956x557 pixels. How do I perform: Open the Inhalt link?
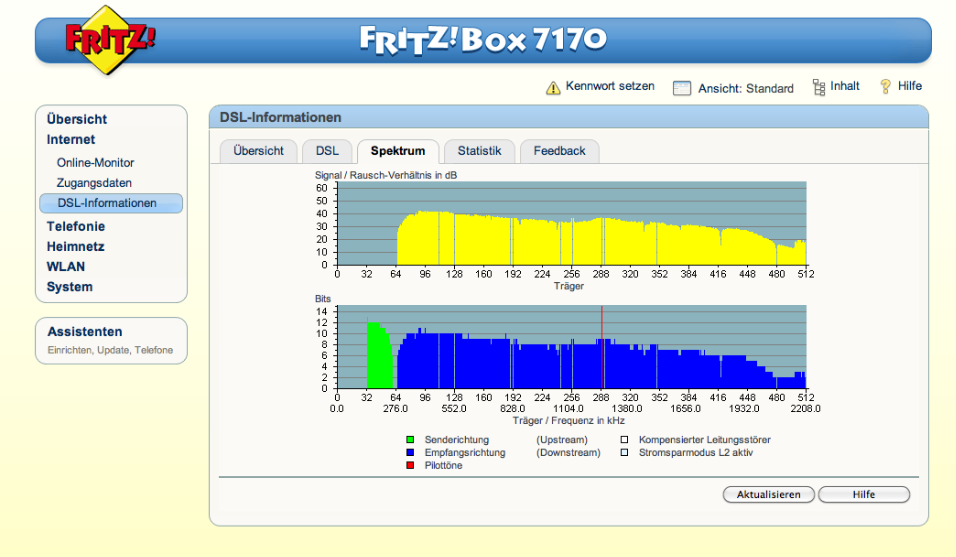point(844,86)
